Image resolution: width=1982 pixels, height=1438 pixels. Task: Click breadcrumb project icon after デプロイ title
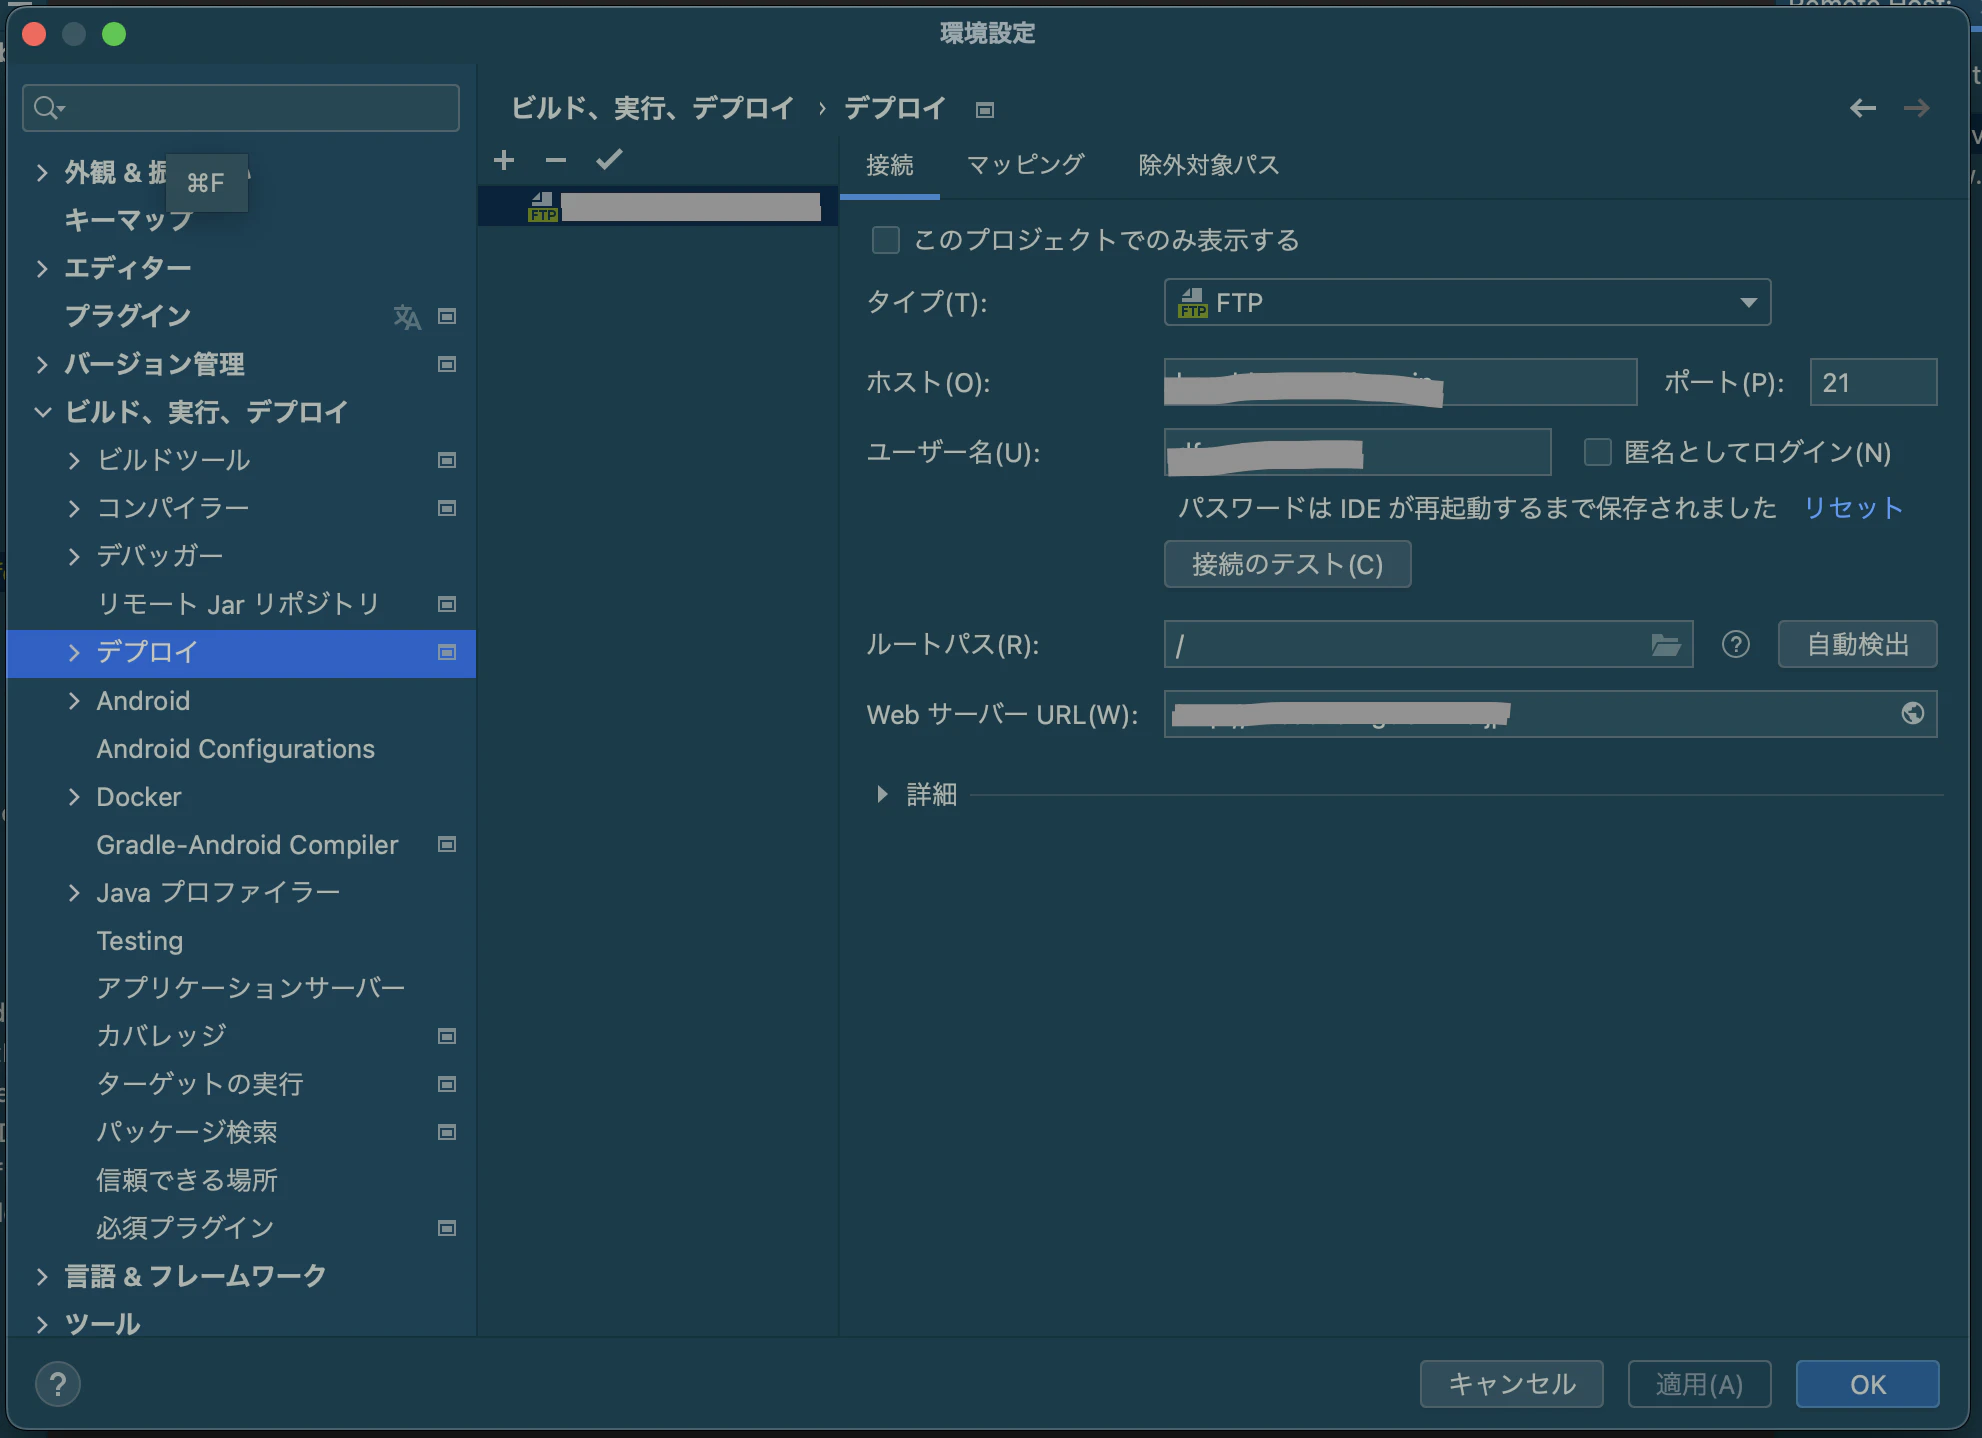[x=985, y=110]
